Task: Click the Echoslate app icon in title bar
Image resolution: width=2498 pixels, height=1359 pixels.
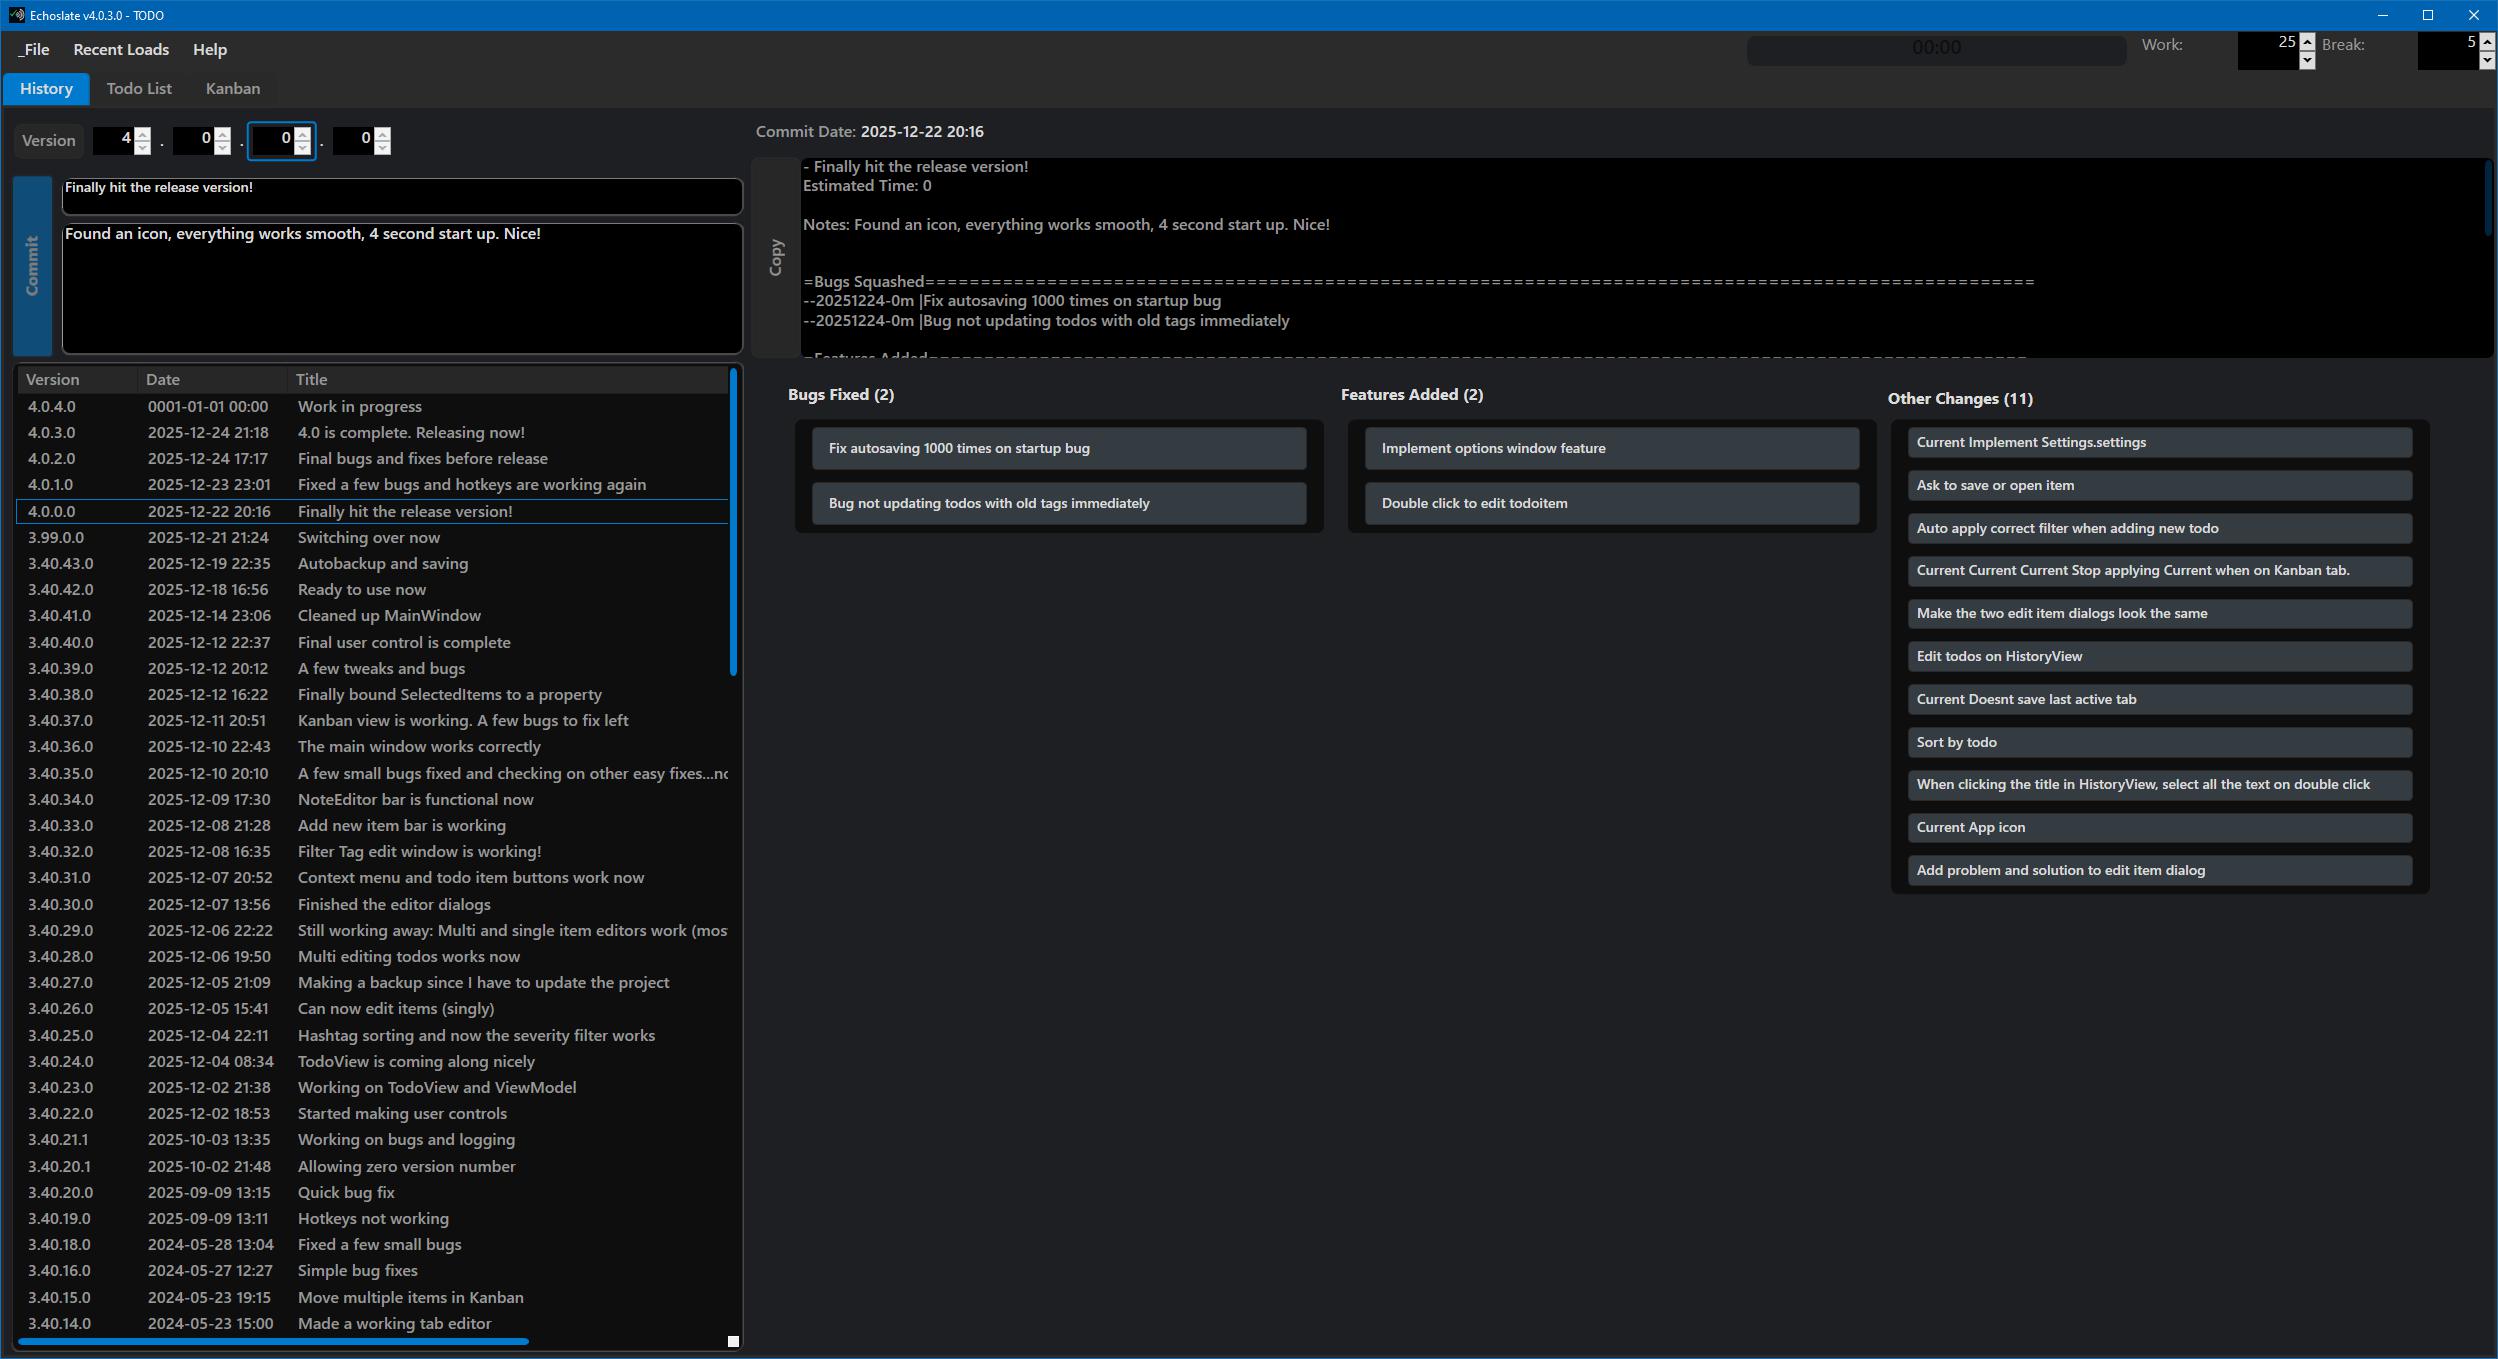Action: 16,15
